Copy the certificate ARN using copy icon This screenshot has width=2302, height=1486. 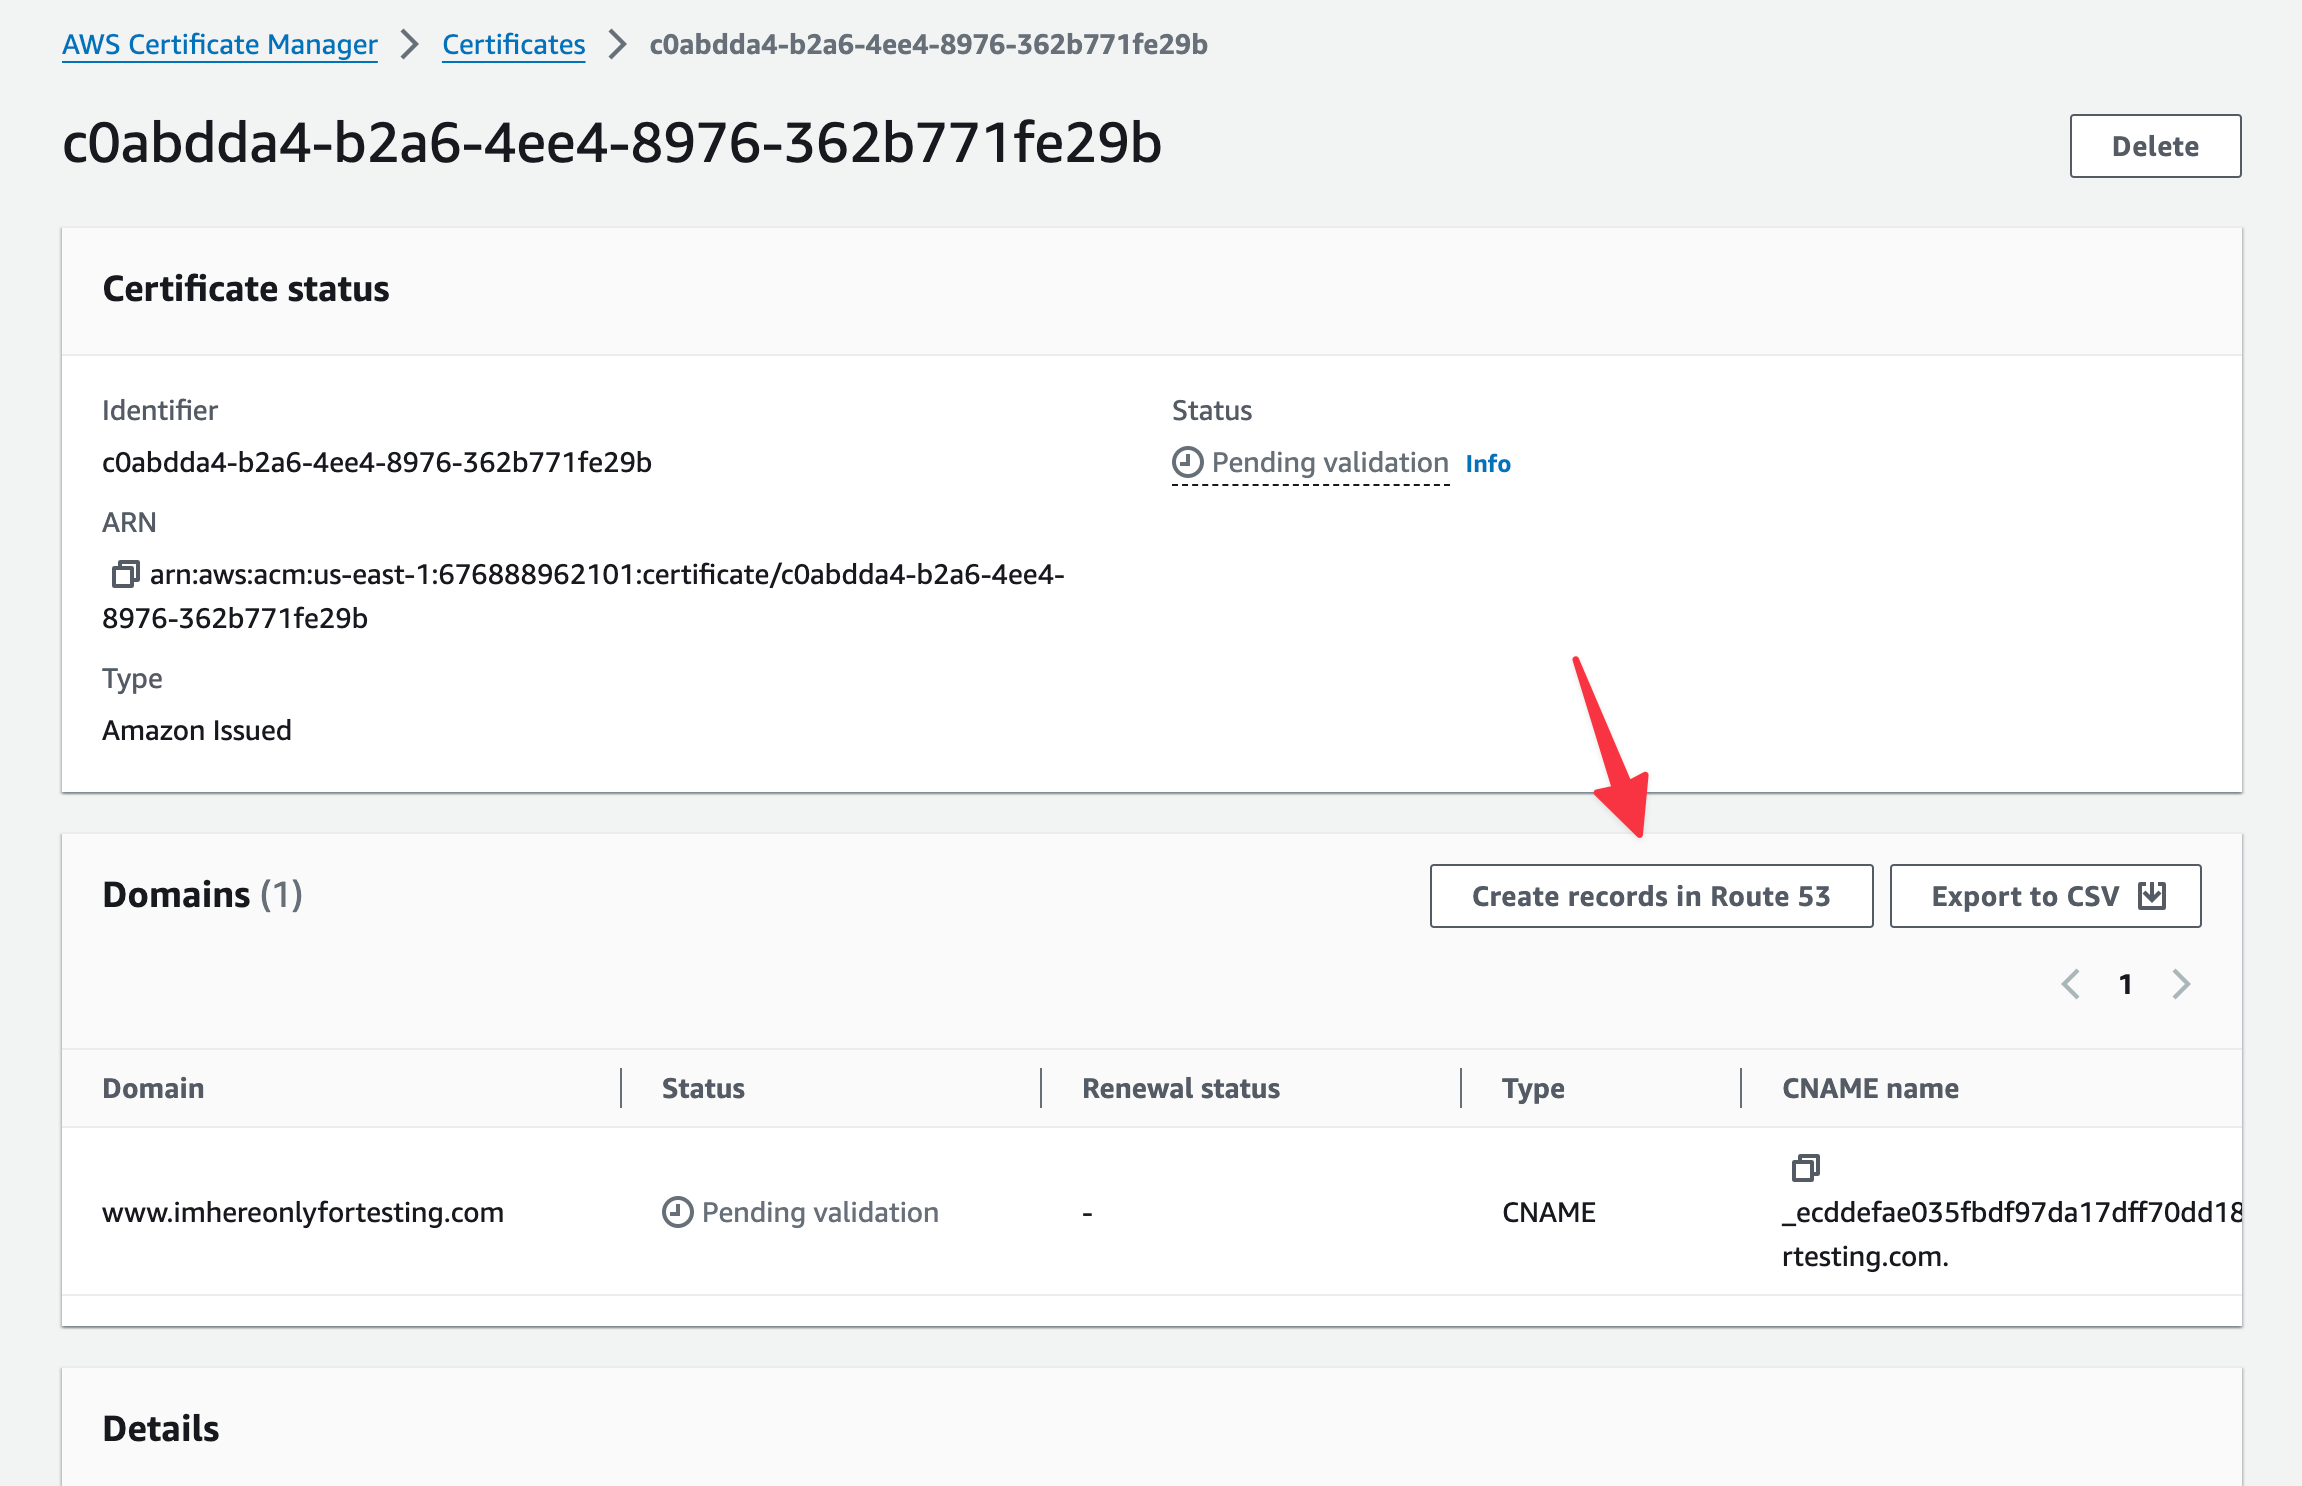click(125, 574)
